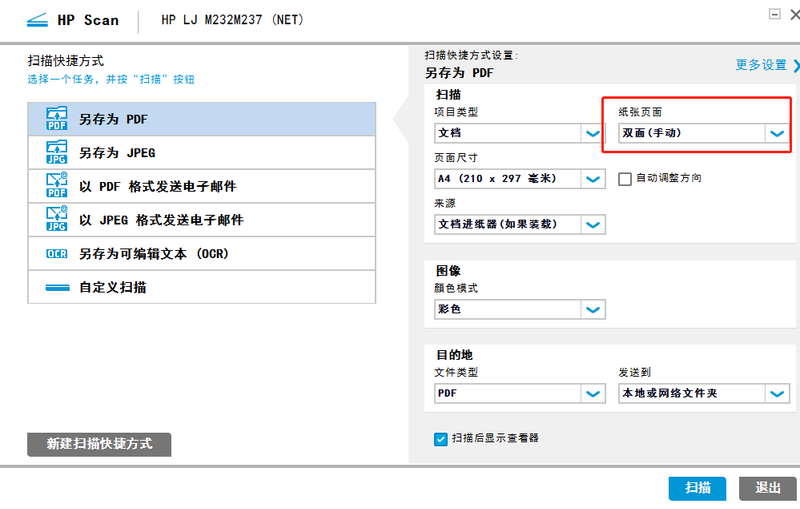This screenshot has width=800, height=509.
Task: Click the 自定义扫描 scanner icon
Action: pos(56,287)
